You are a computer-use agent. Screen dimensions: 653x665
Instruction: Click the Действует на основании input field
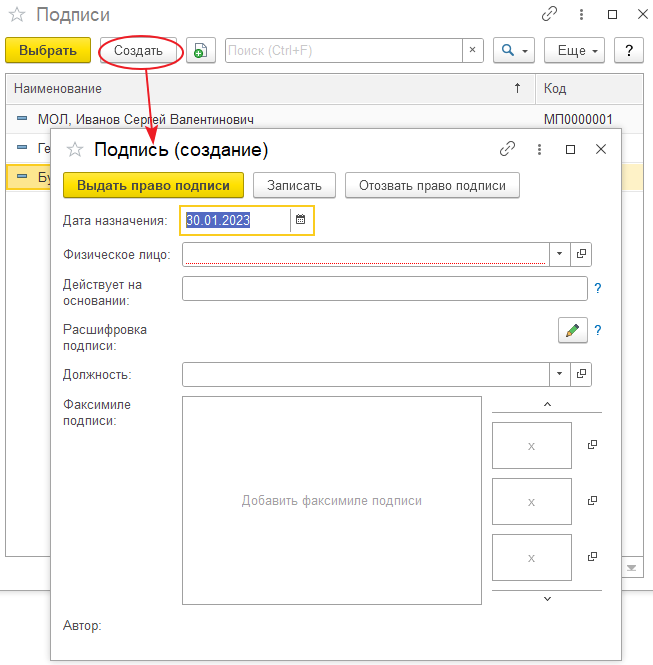(x=384, y=288)
